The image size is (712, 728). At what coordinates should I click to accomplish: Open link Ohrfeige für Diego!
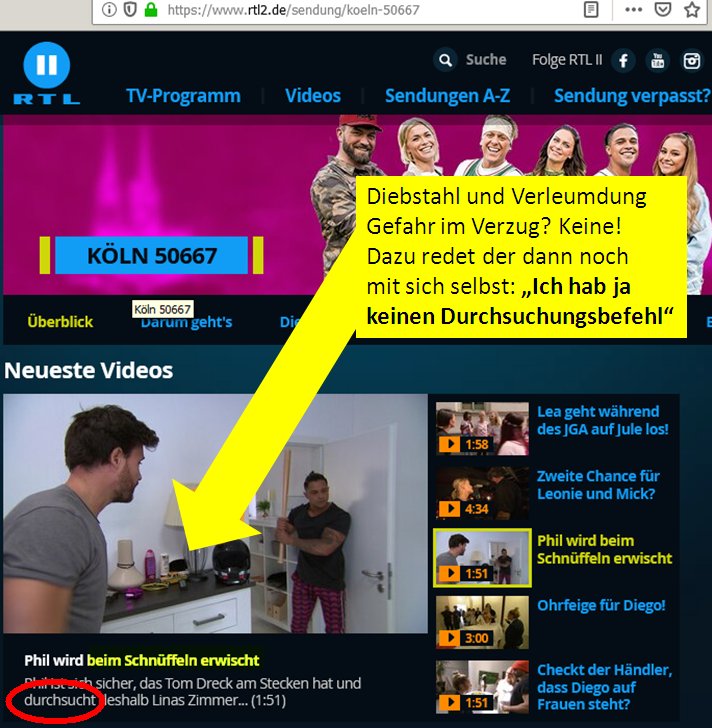(x=601, y=605)
